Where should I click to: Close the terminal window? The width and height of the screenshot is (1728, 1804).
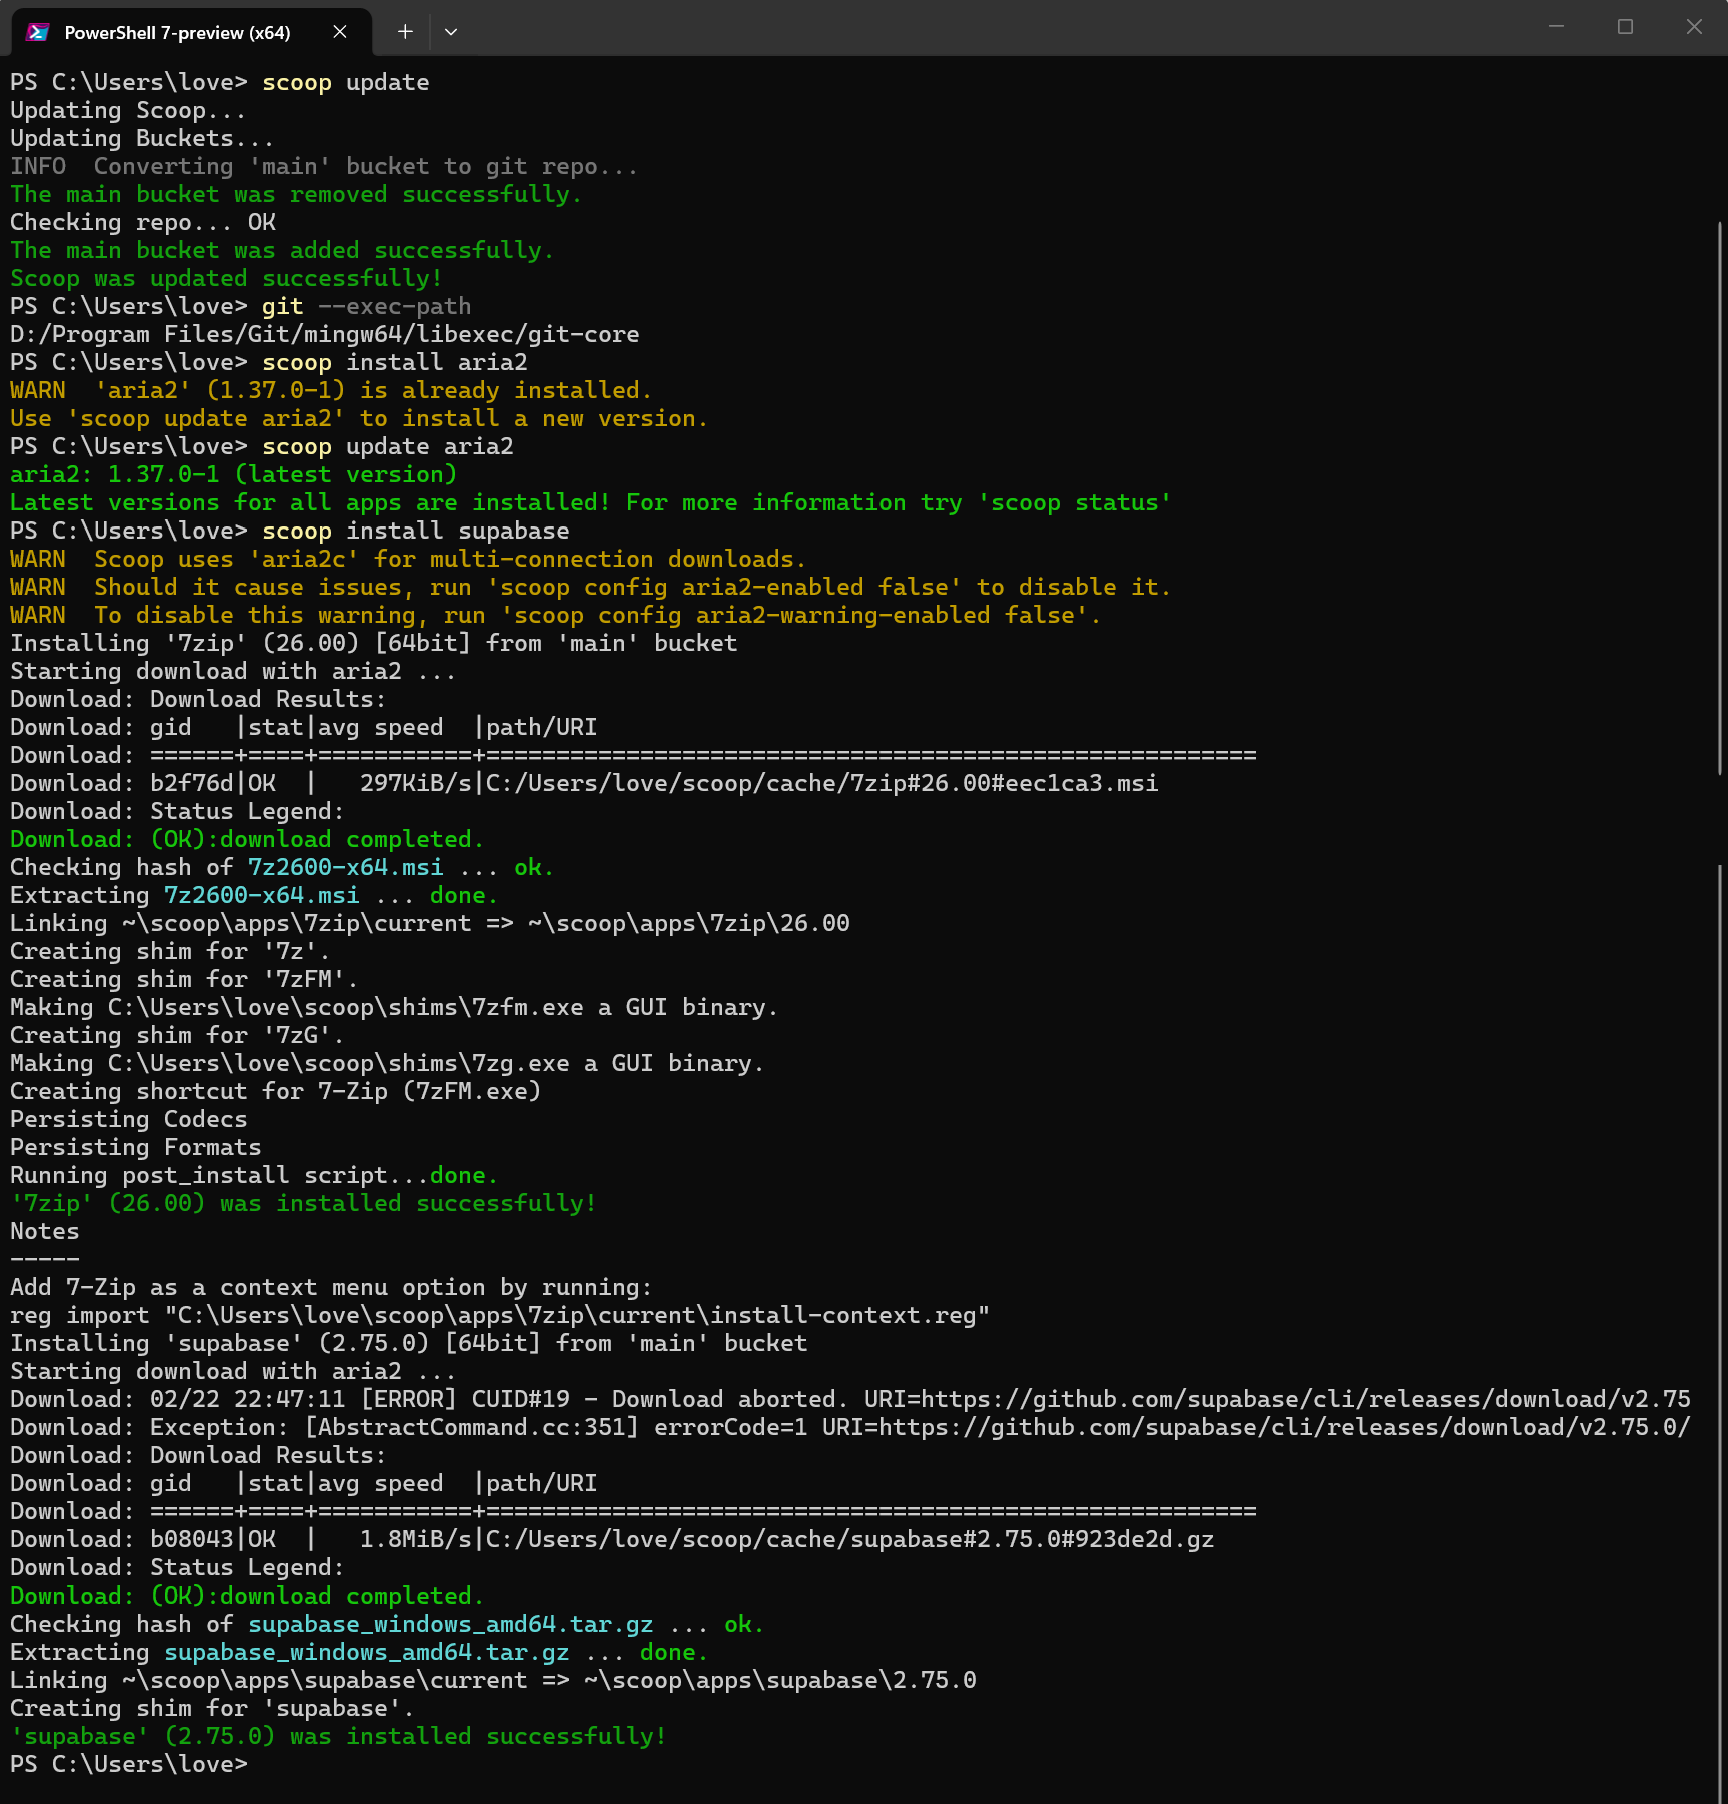click(1694, 27)
